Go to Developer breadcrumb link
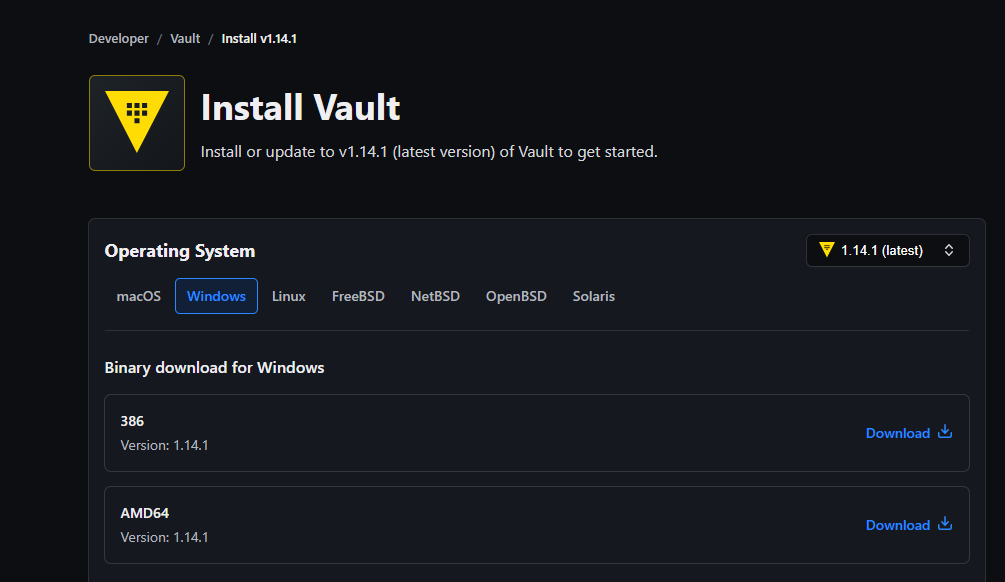1005x582 pixels. coord(119,38)
